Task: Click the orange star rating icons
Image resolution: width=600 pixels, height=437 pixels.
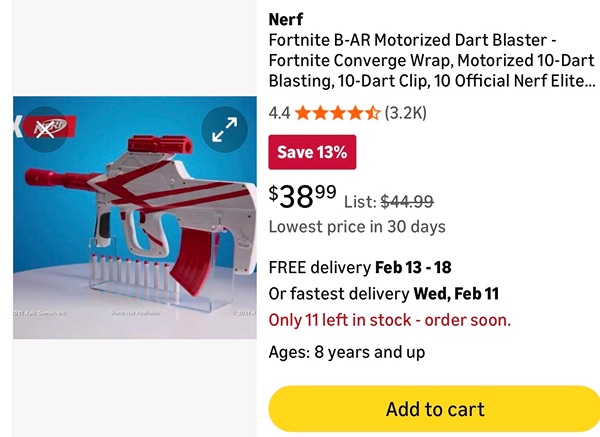Action: coord(337,113)
